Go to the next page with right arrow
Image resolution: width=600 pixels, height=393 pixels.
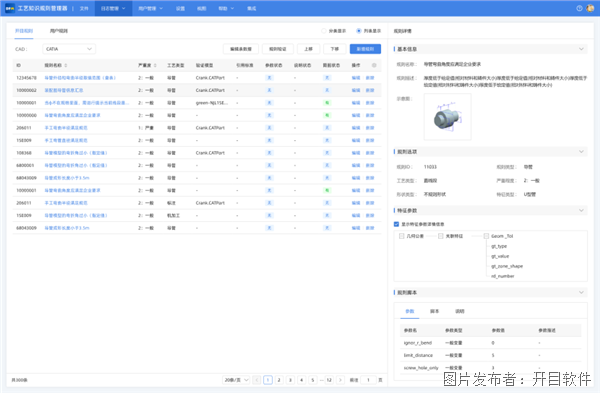click(340, 380)
